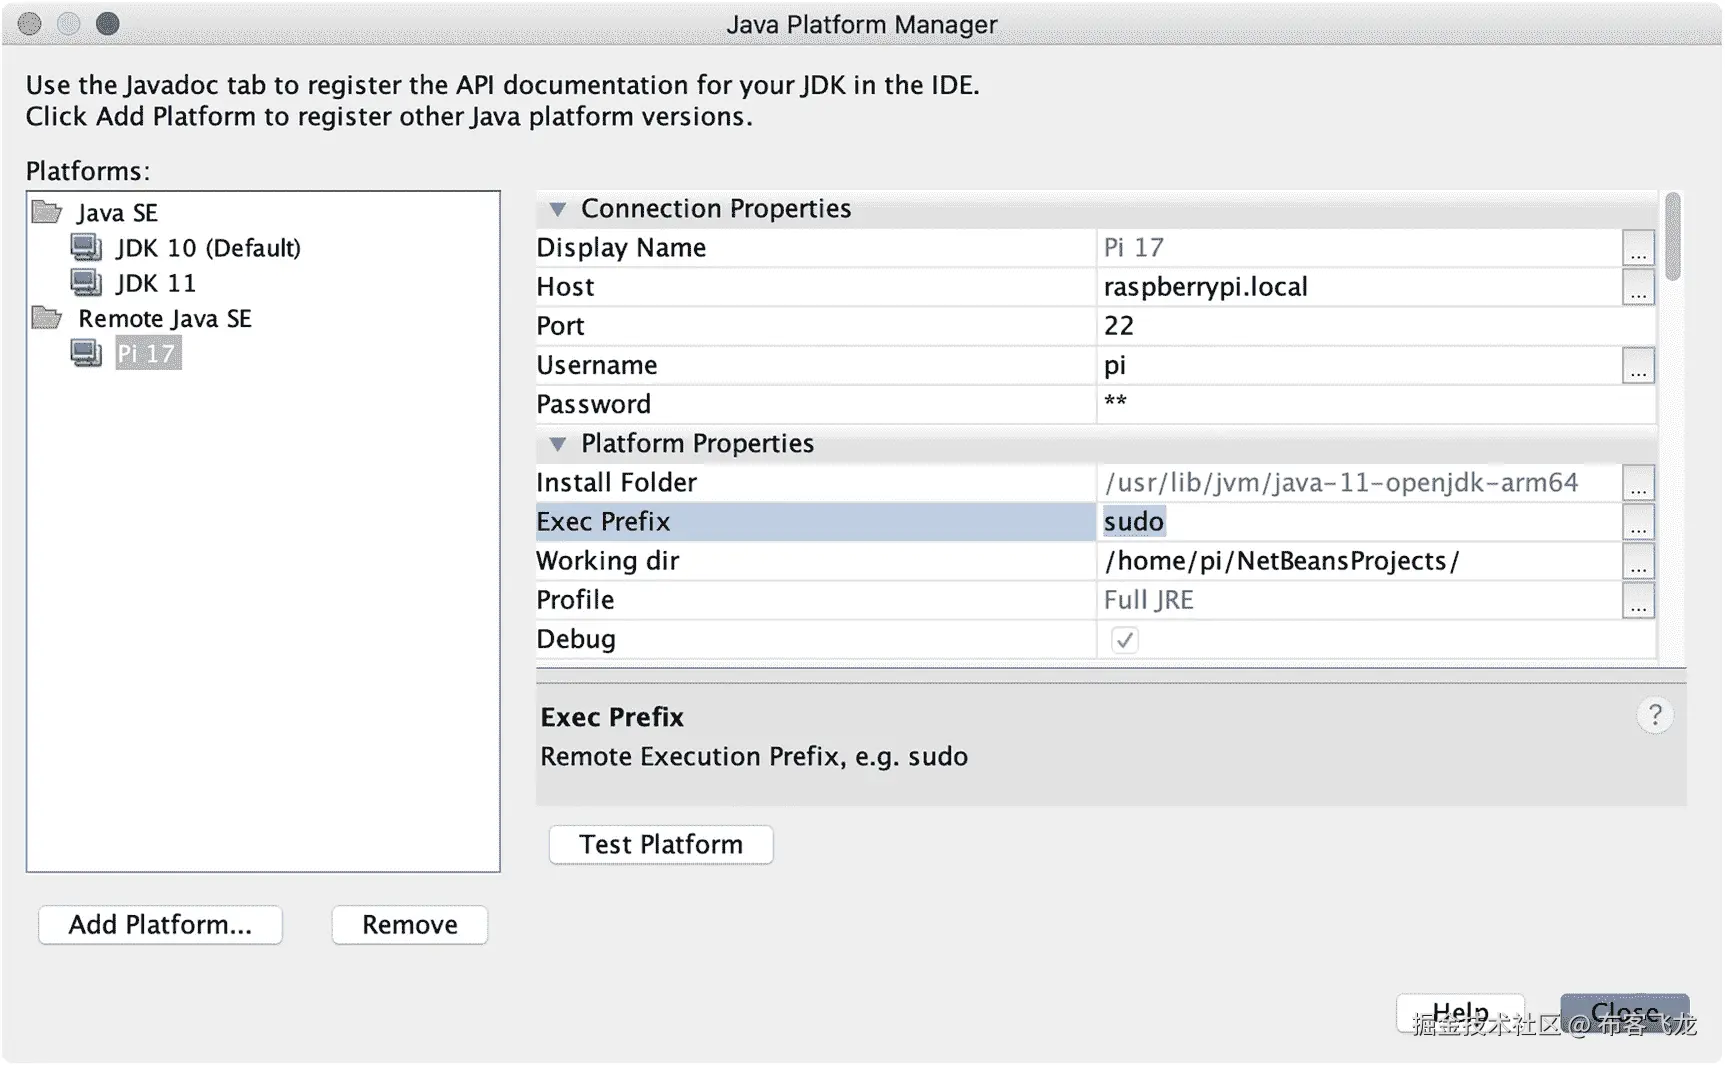Click the Remote Java SE folder icon
The height and width of the screenshot is (1066, 1725).
[47, 318]
